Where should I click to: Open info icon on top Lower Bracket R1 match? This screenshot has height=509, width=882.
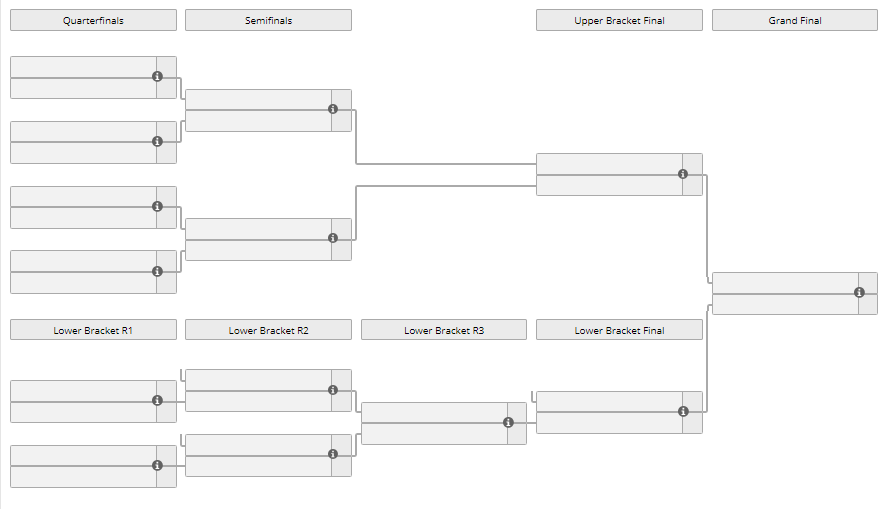point(157,400)
